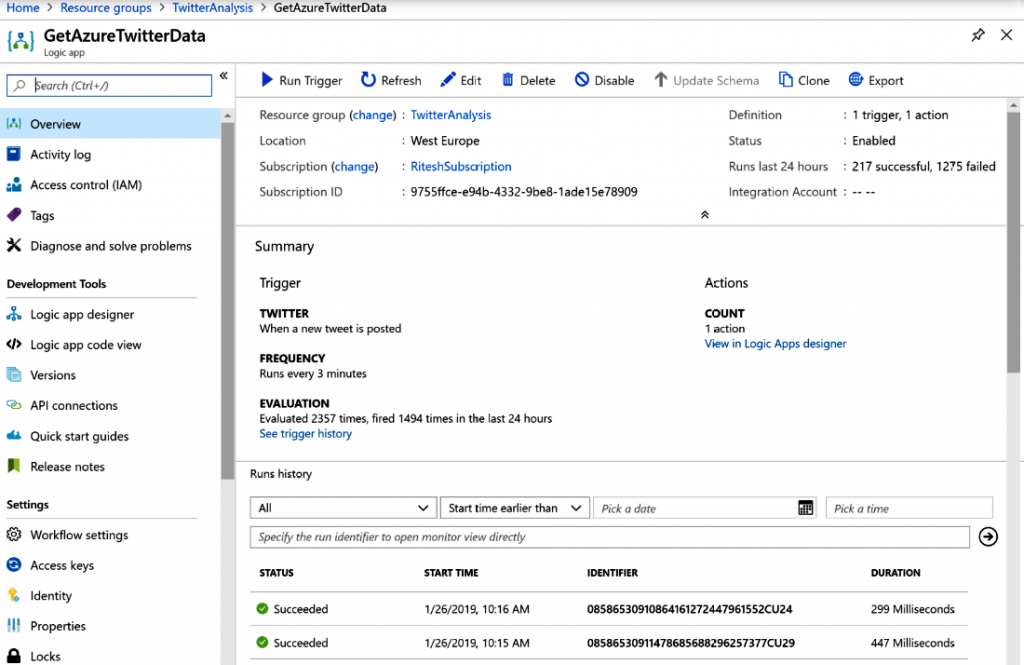This screenshot has height=665, width=1024.
Task: Click the Delete trash icon
Action: (508, 80)
